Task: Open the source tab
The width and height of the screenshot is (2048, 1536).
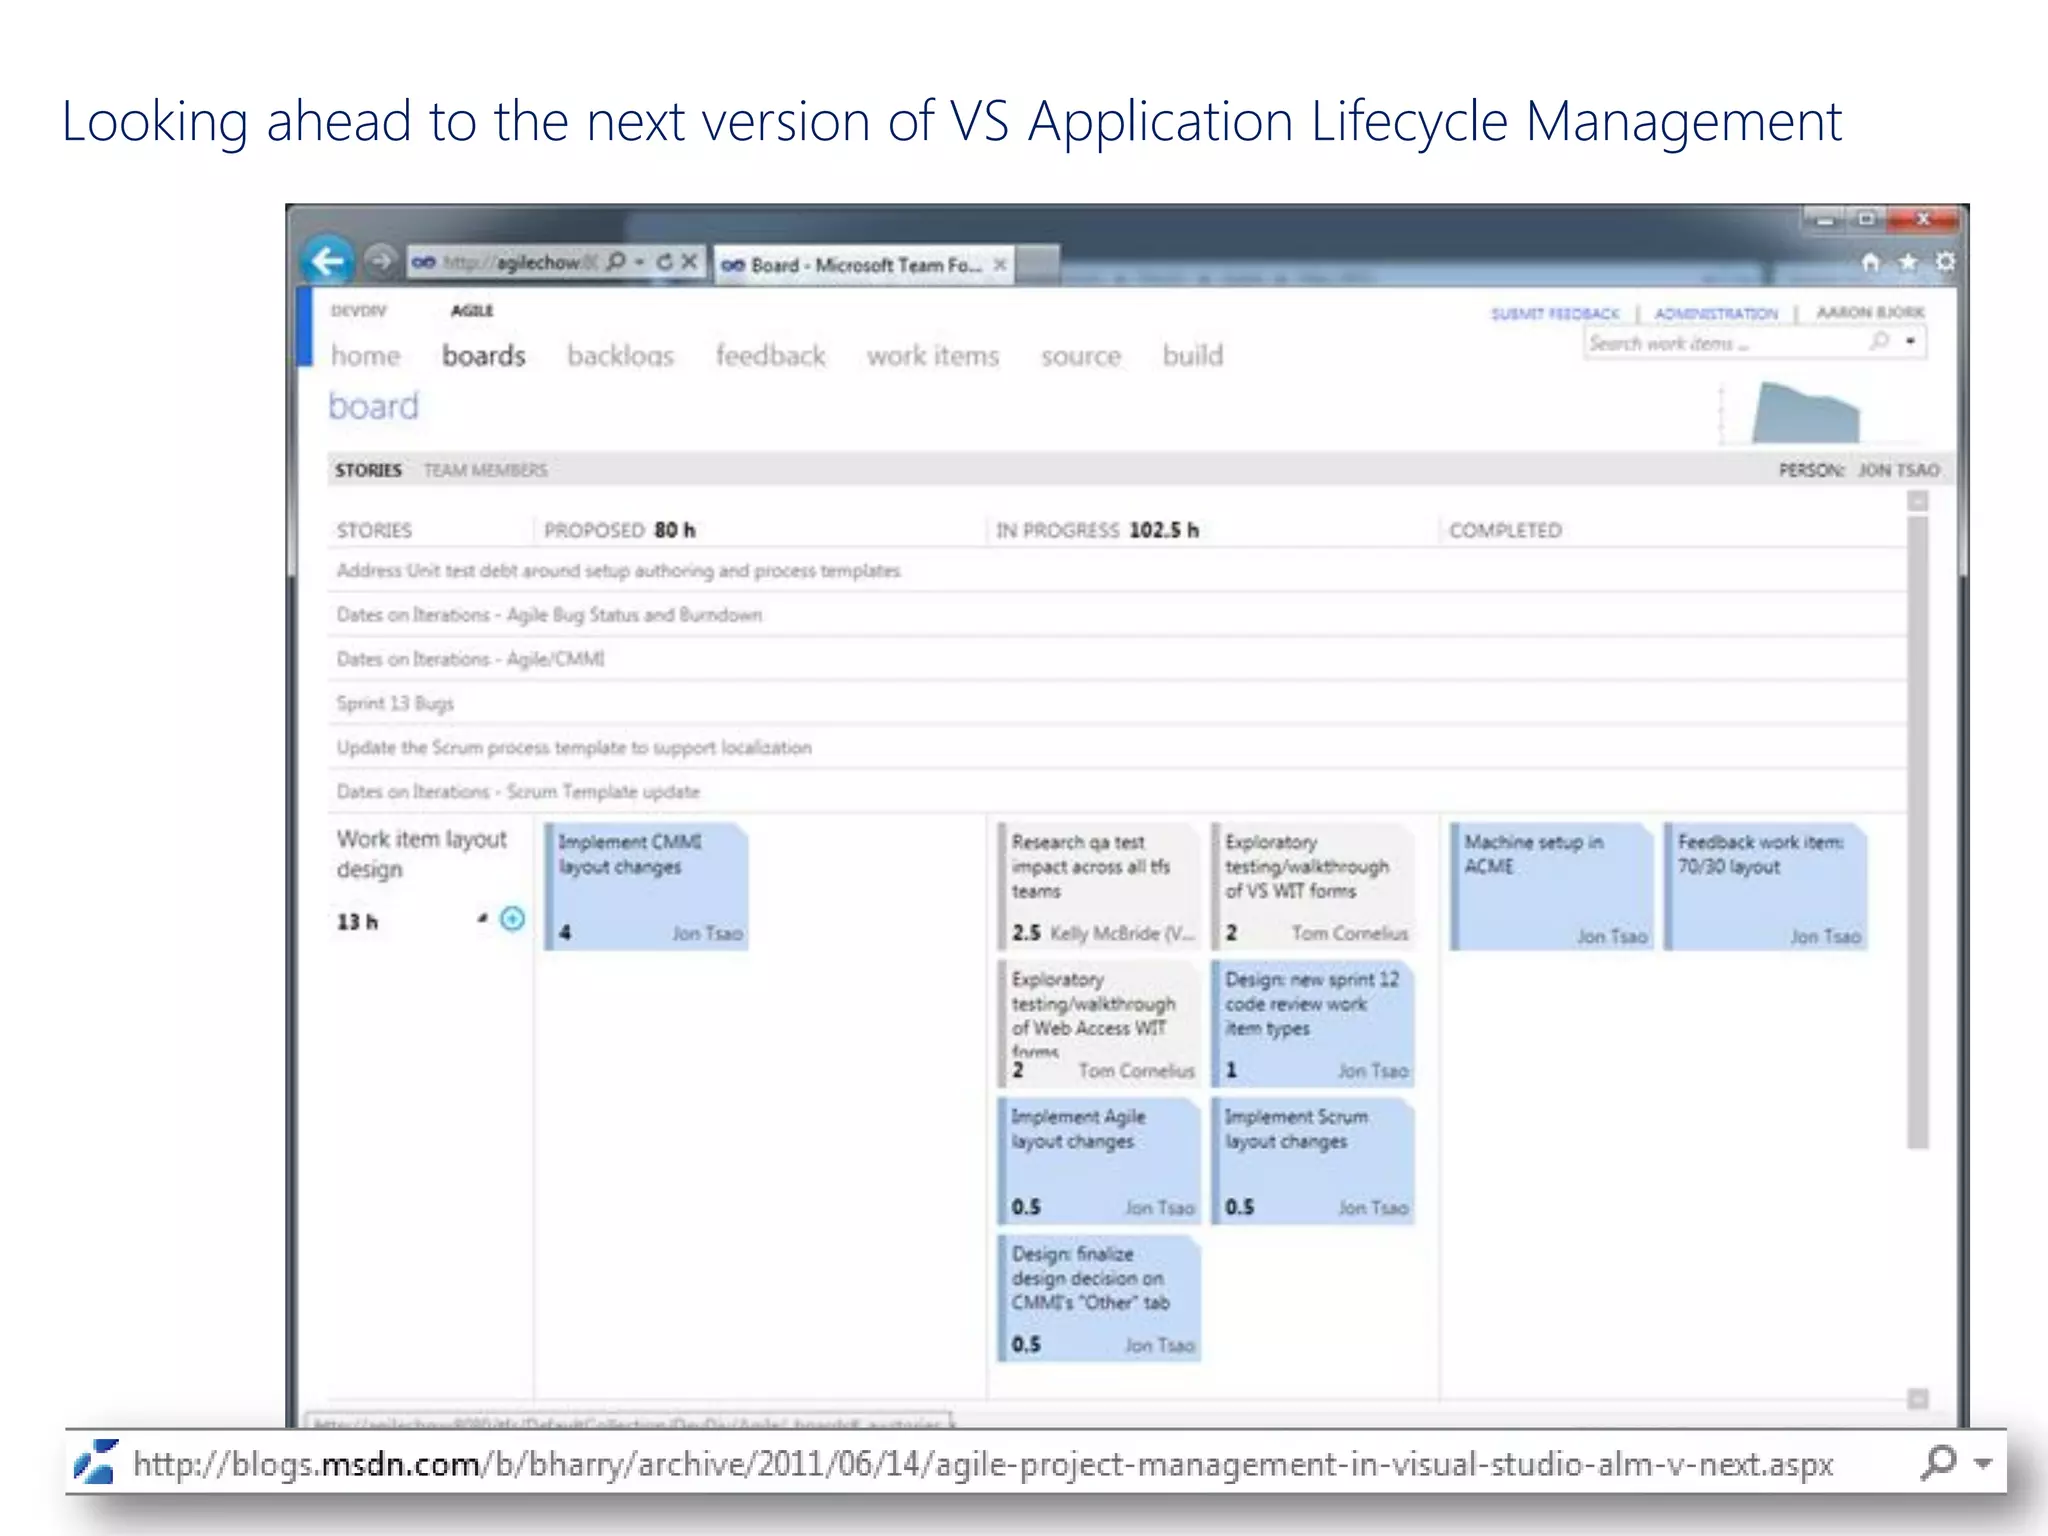Action: tap(1081, 356)
